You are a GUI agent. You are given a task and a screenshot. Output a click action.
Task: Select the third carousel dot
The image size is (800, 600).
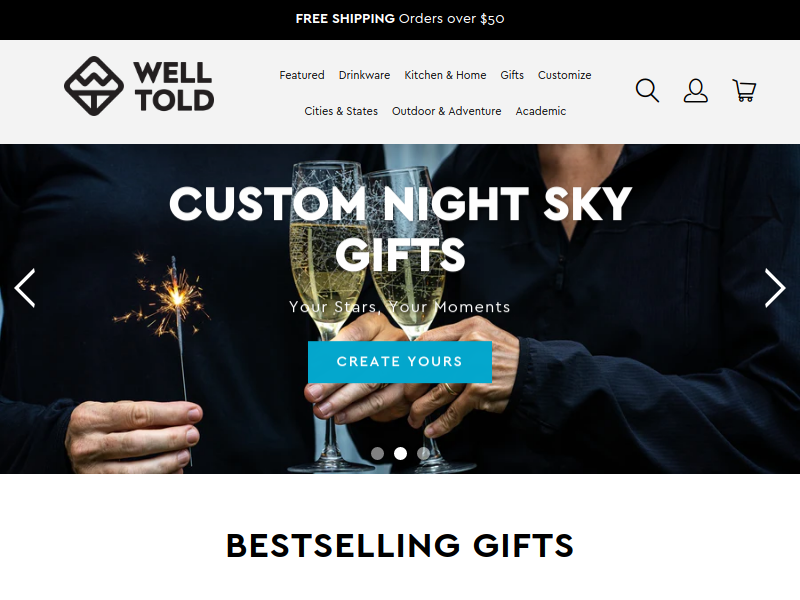[x=423, y=454]
